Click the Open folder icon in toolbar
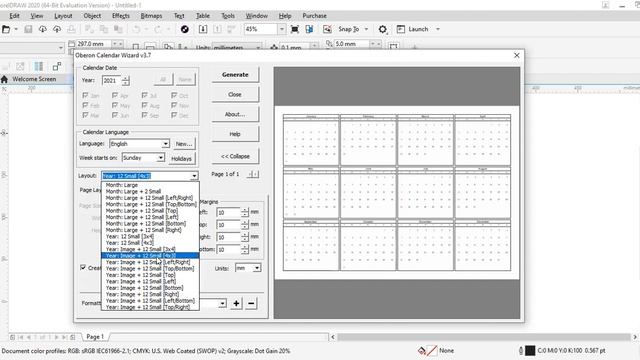 6,29
